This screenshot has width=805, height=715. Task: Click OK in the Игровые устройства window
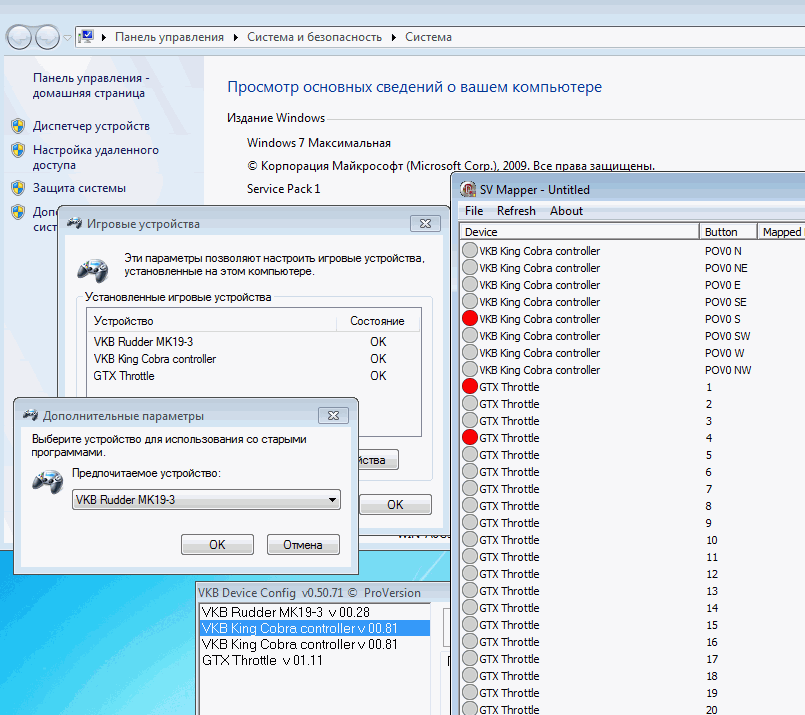coord(395,505)
